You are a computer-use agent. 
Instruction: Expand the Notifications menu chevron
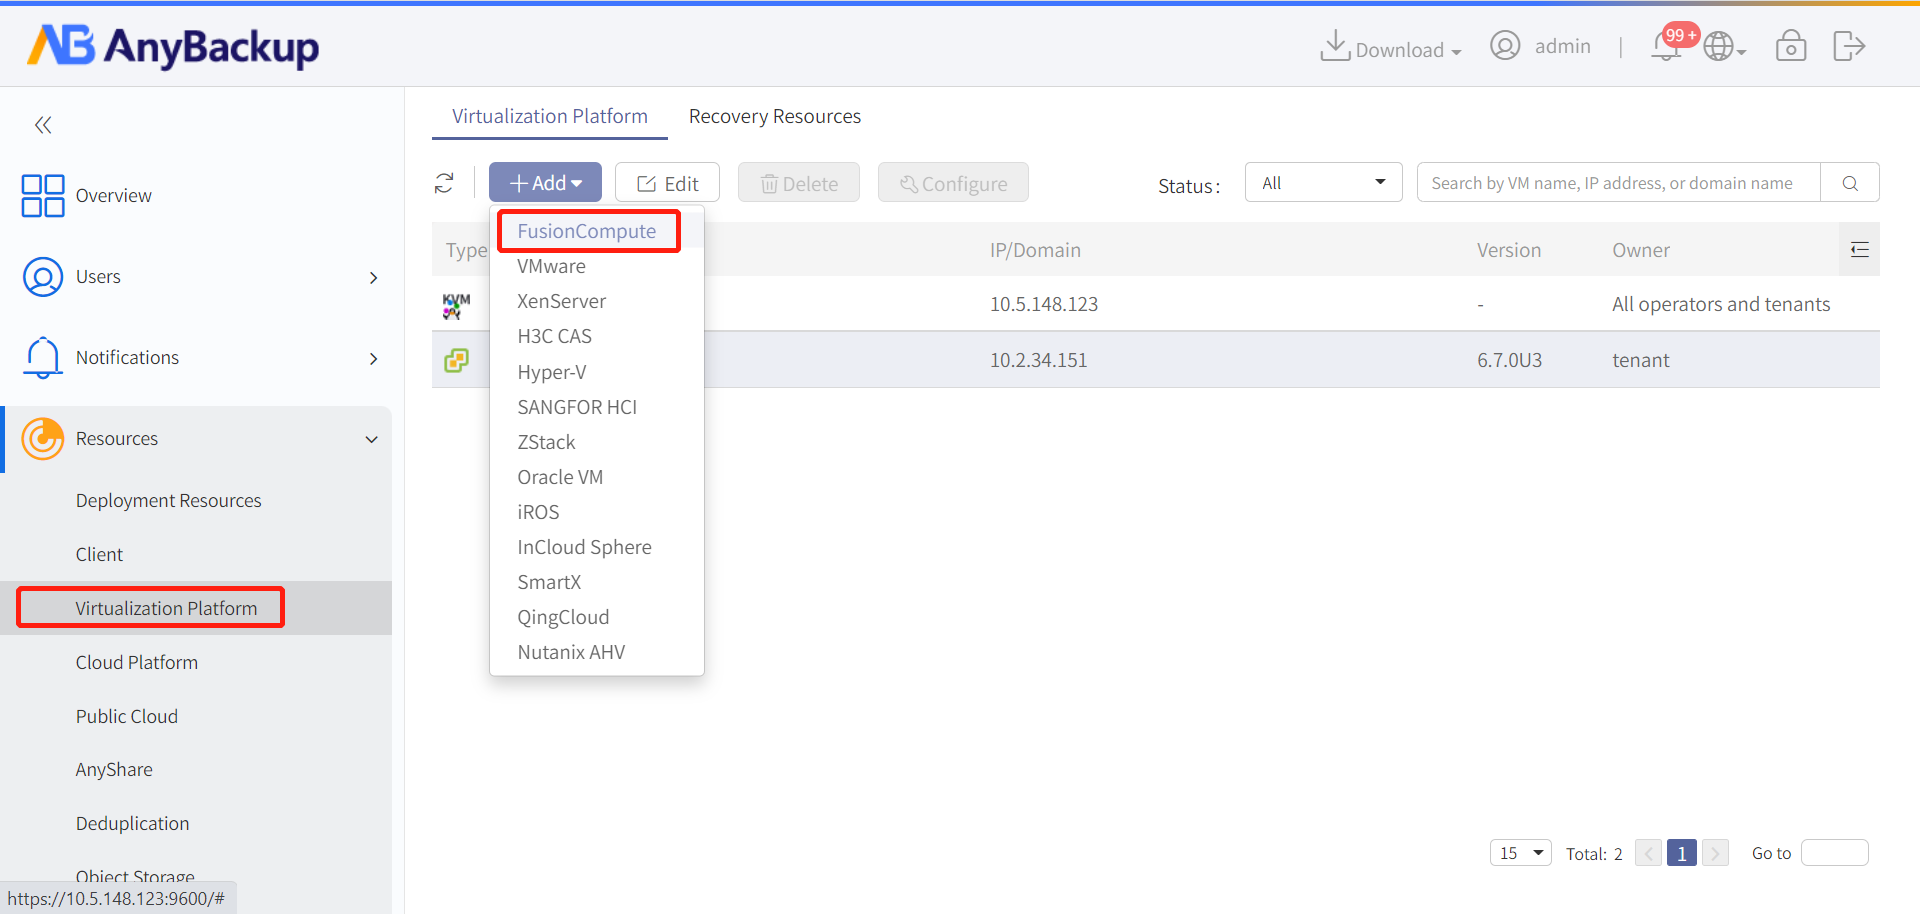(374, 358)
